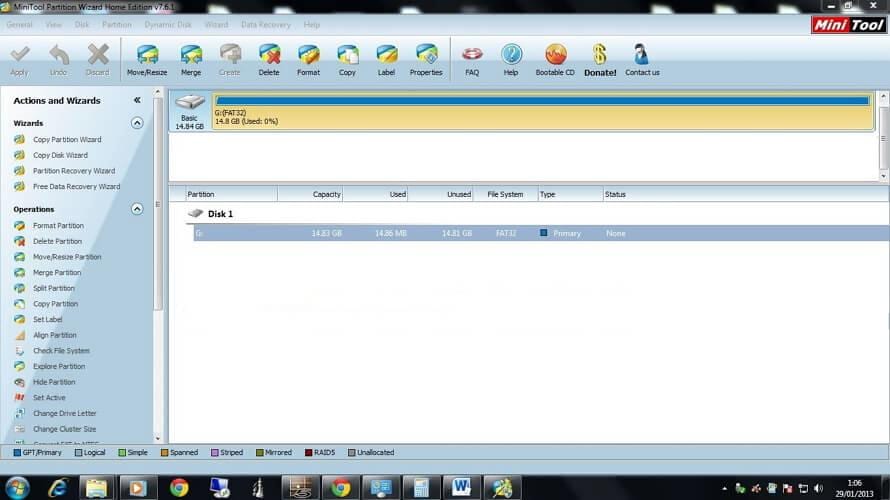Select the Disk 1 row

(220, 214)
